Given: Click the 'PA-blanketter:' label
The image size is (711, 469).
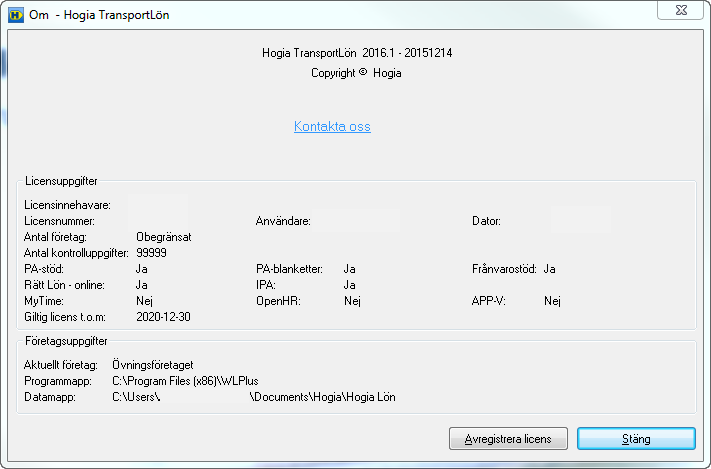Looking at the screenshot, I should point(289,269).
